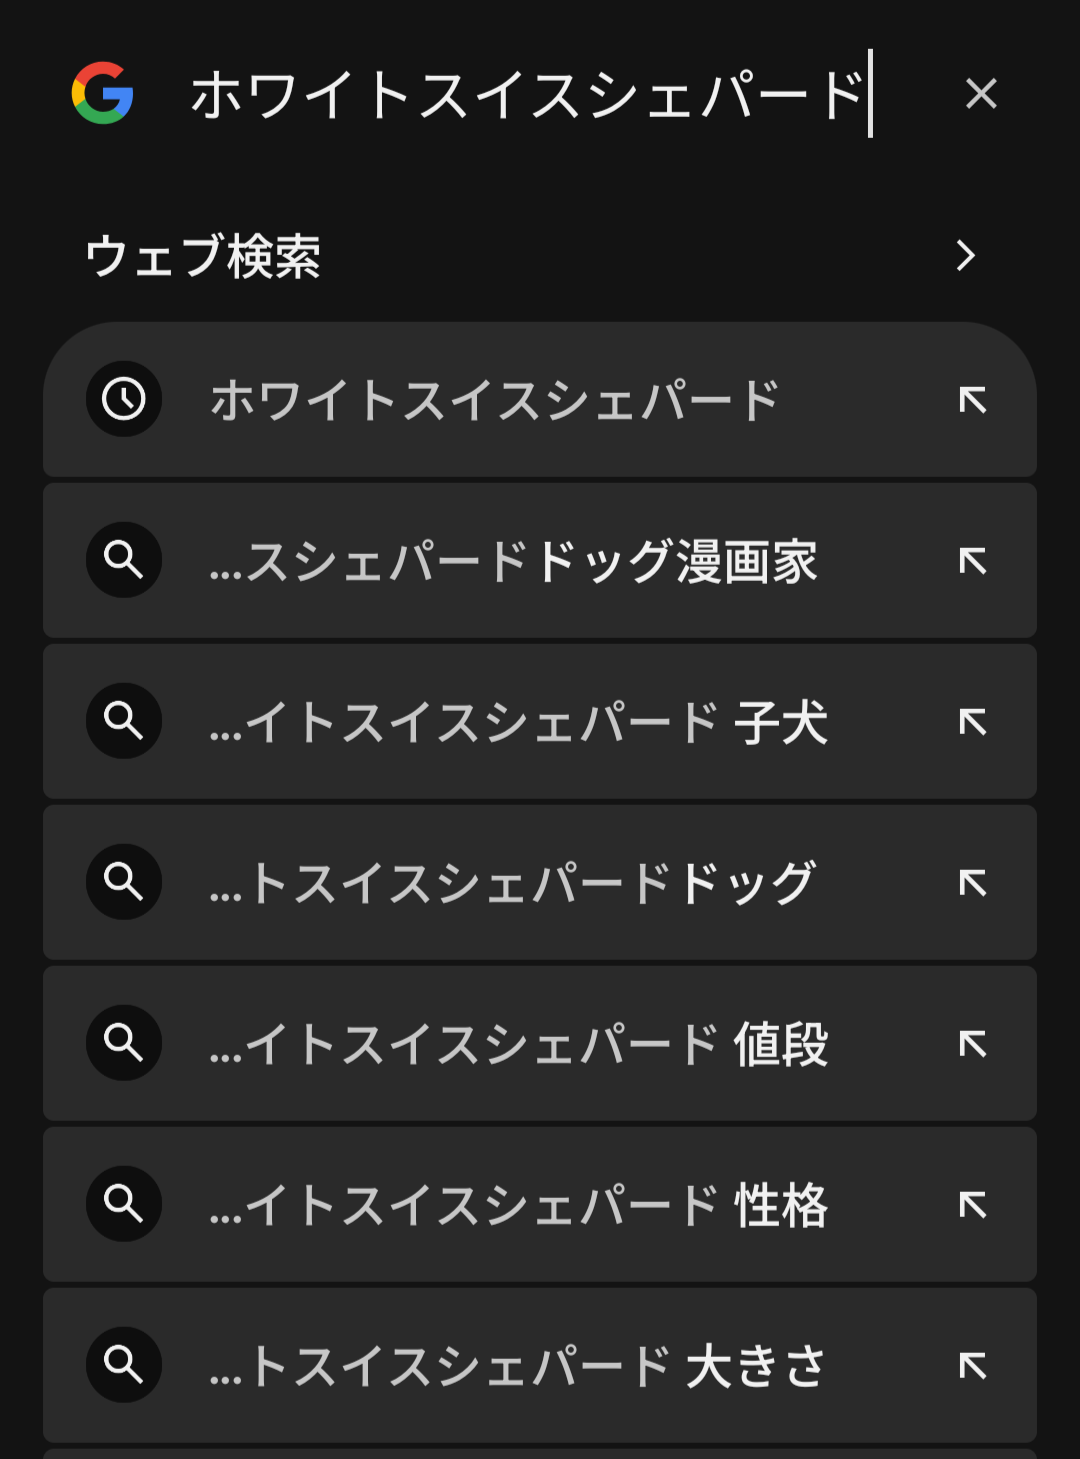Open the ウェブ検索 header

pyautogui.click(x=203, y=256)
